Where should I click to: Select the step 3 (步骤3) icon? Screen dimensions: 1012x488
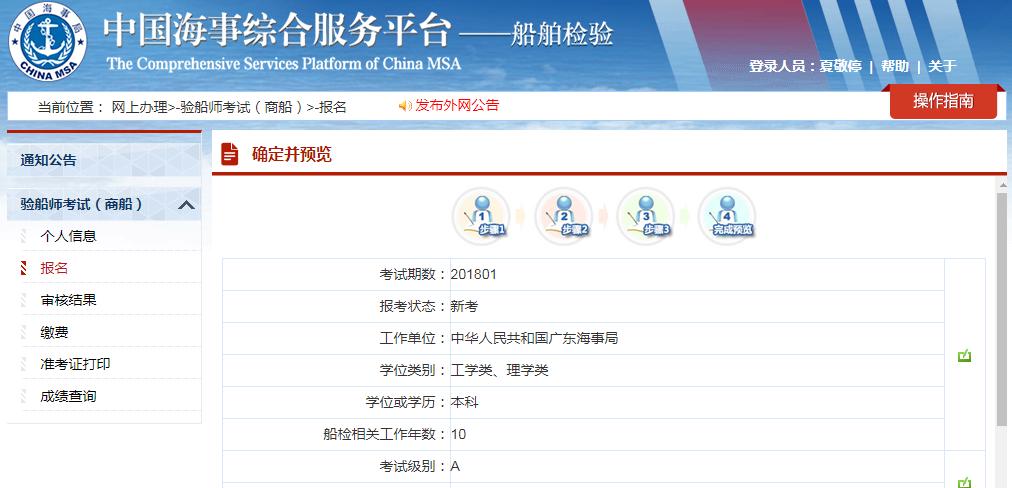tap(645, 215)
